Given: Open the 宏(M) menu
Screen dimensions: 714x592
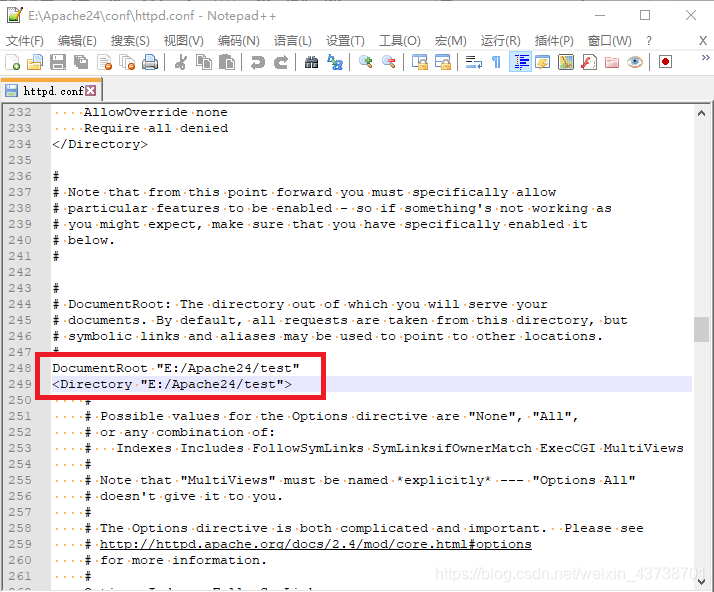Looking at the screenshot, I should click(x=450, y=41).
